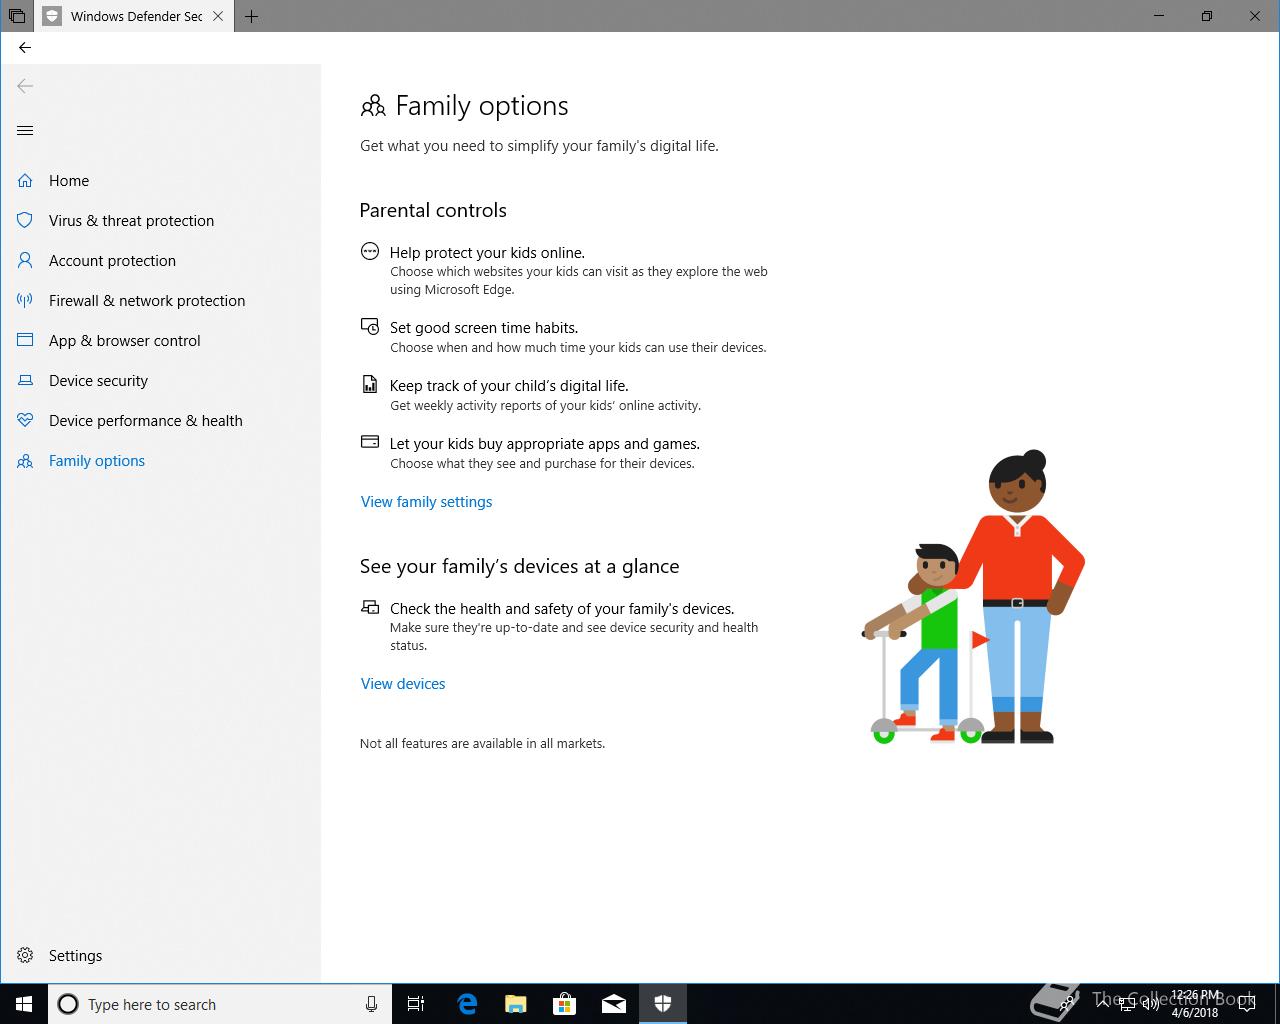This screenshot has width=1280, height=1024.
Task: Click the screen time habits clock icon
Action: [370, 326]
